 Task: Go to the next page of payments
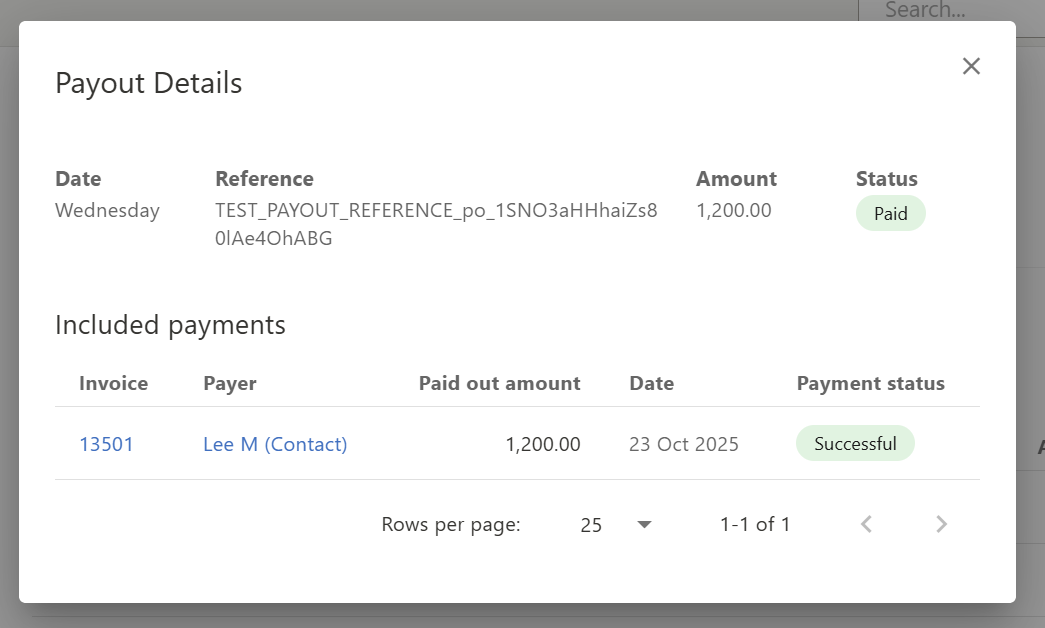[x=941, y=524]
